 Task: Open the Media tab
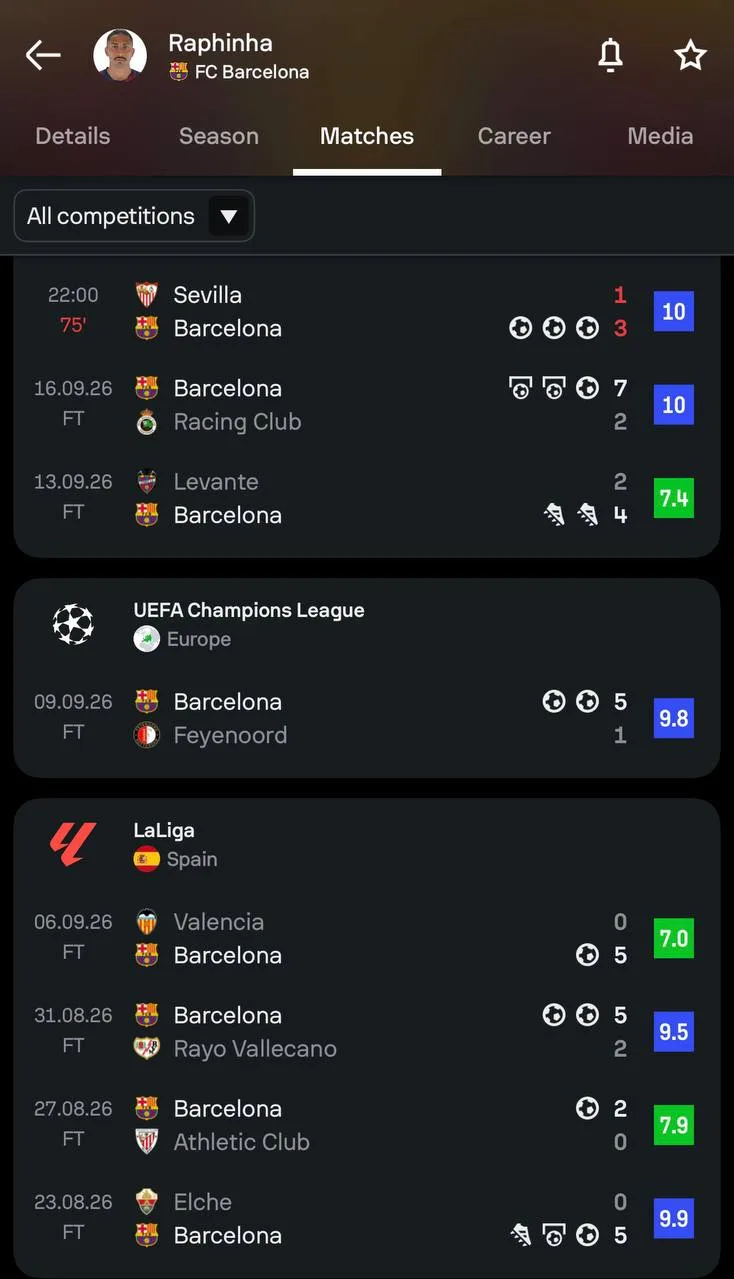(660, 136)
